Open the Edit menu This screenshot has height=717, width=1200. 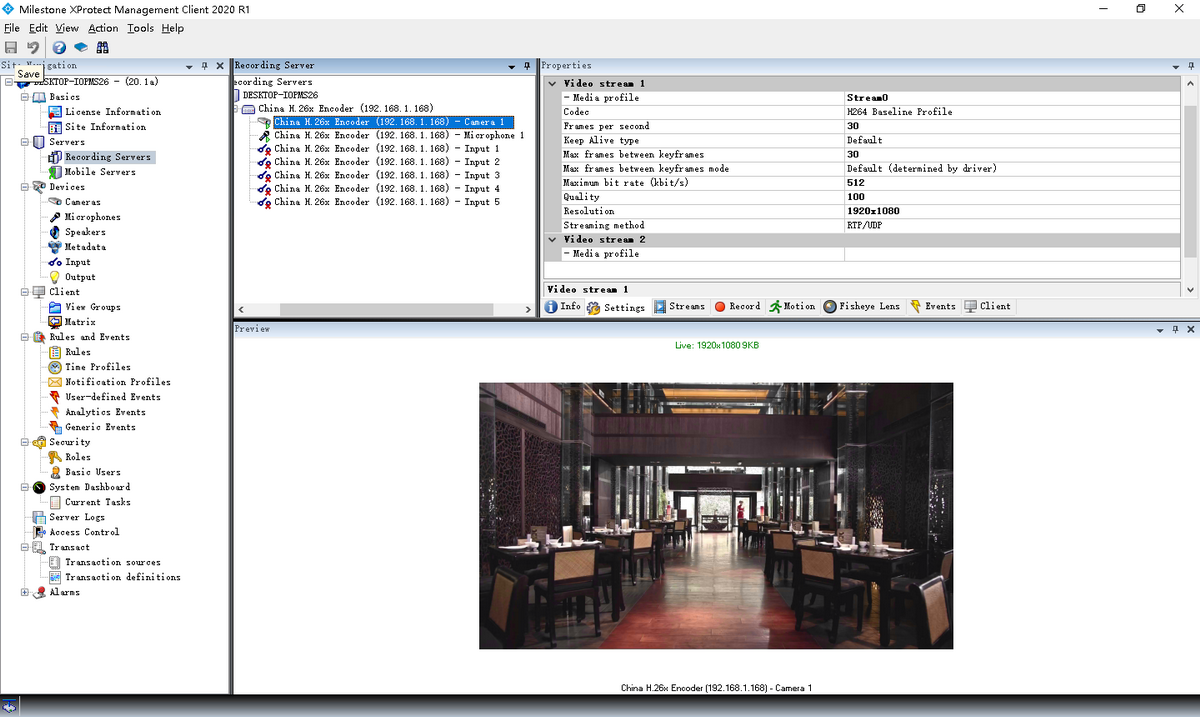pyautogui.click(x=38, y=28)
